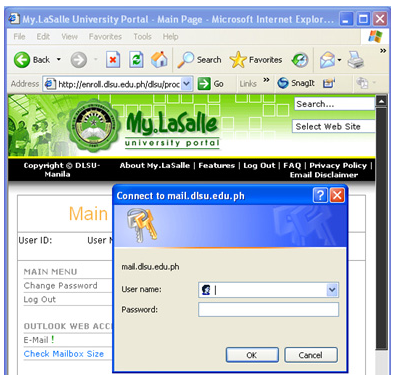Click the Links toolbar label
The width and height of the screenshot is (397, 382).
(x=248, y=84)
